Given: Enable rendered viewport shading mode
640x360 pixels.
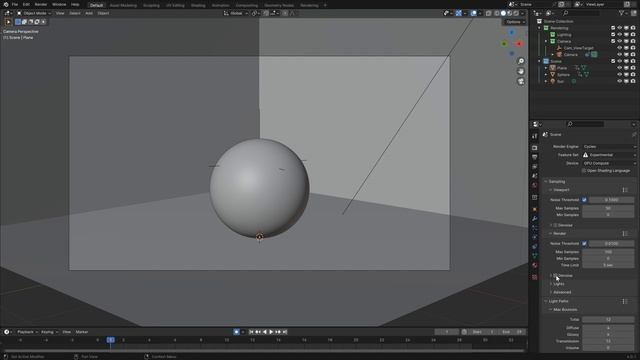Looking at the screenshot, I should tap(516, 13).
